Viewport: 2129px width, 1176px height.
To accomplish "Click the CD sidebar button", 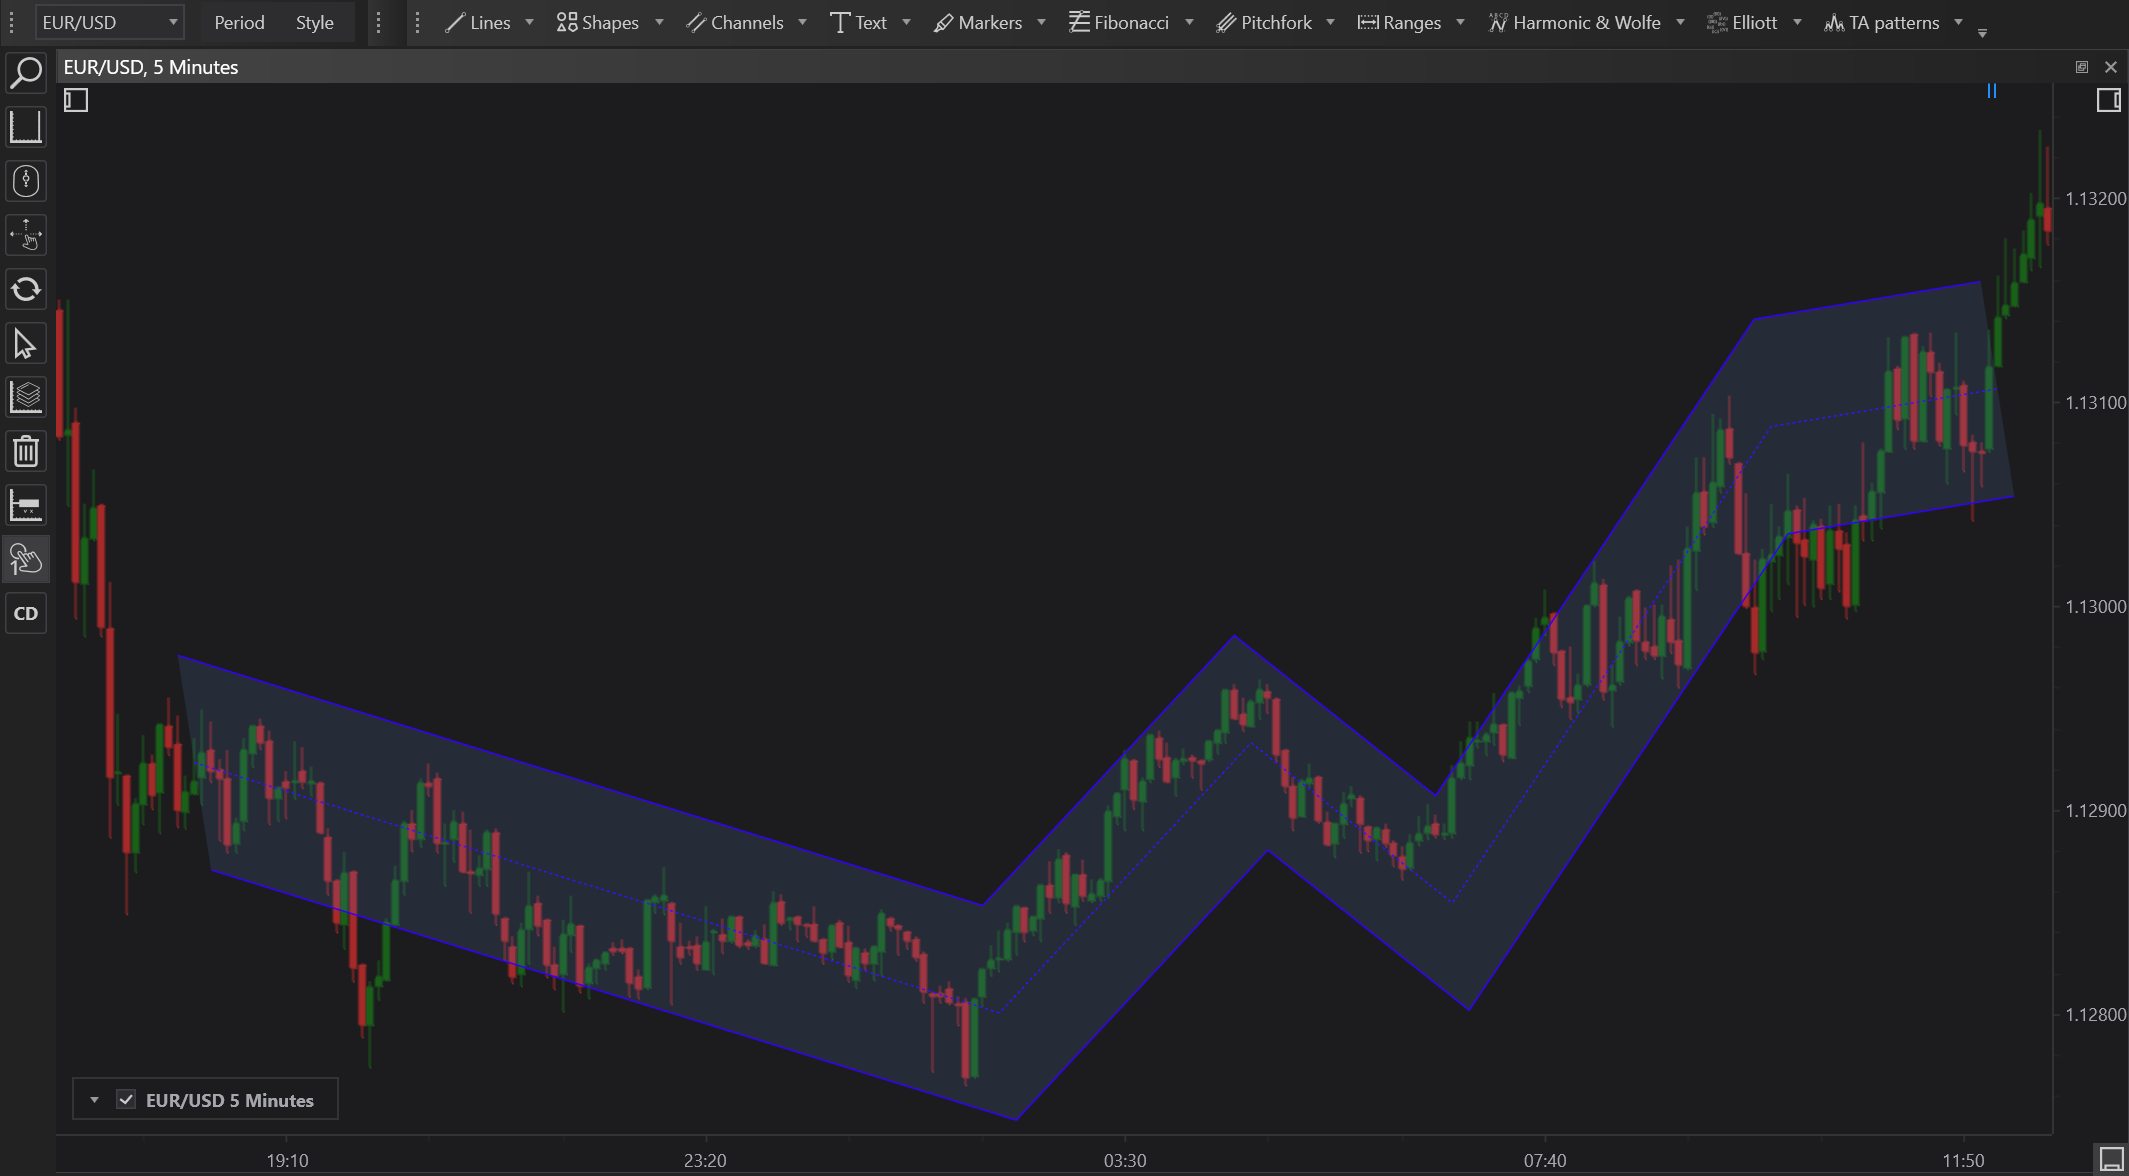I will [26, 613].
